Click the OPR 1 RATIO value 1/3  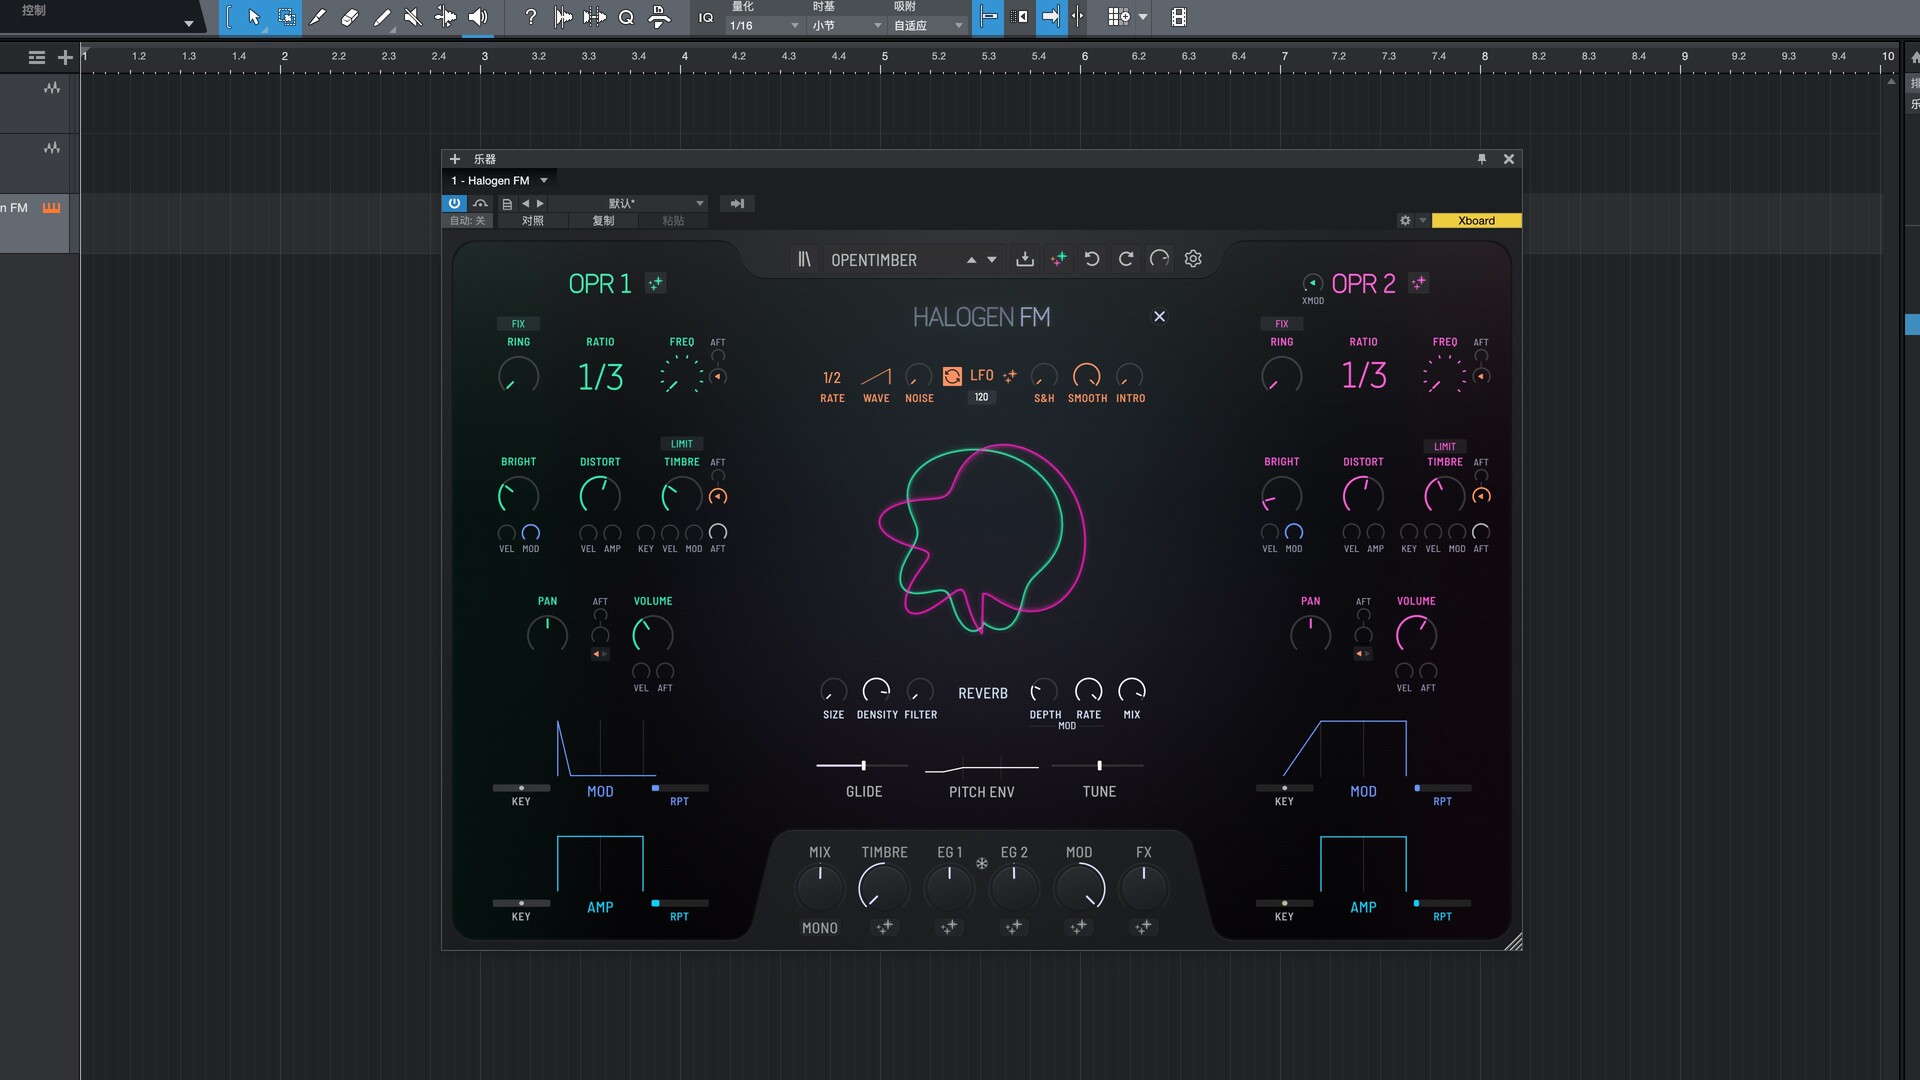[x=600, y=377]
